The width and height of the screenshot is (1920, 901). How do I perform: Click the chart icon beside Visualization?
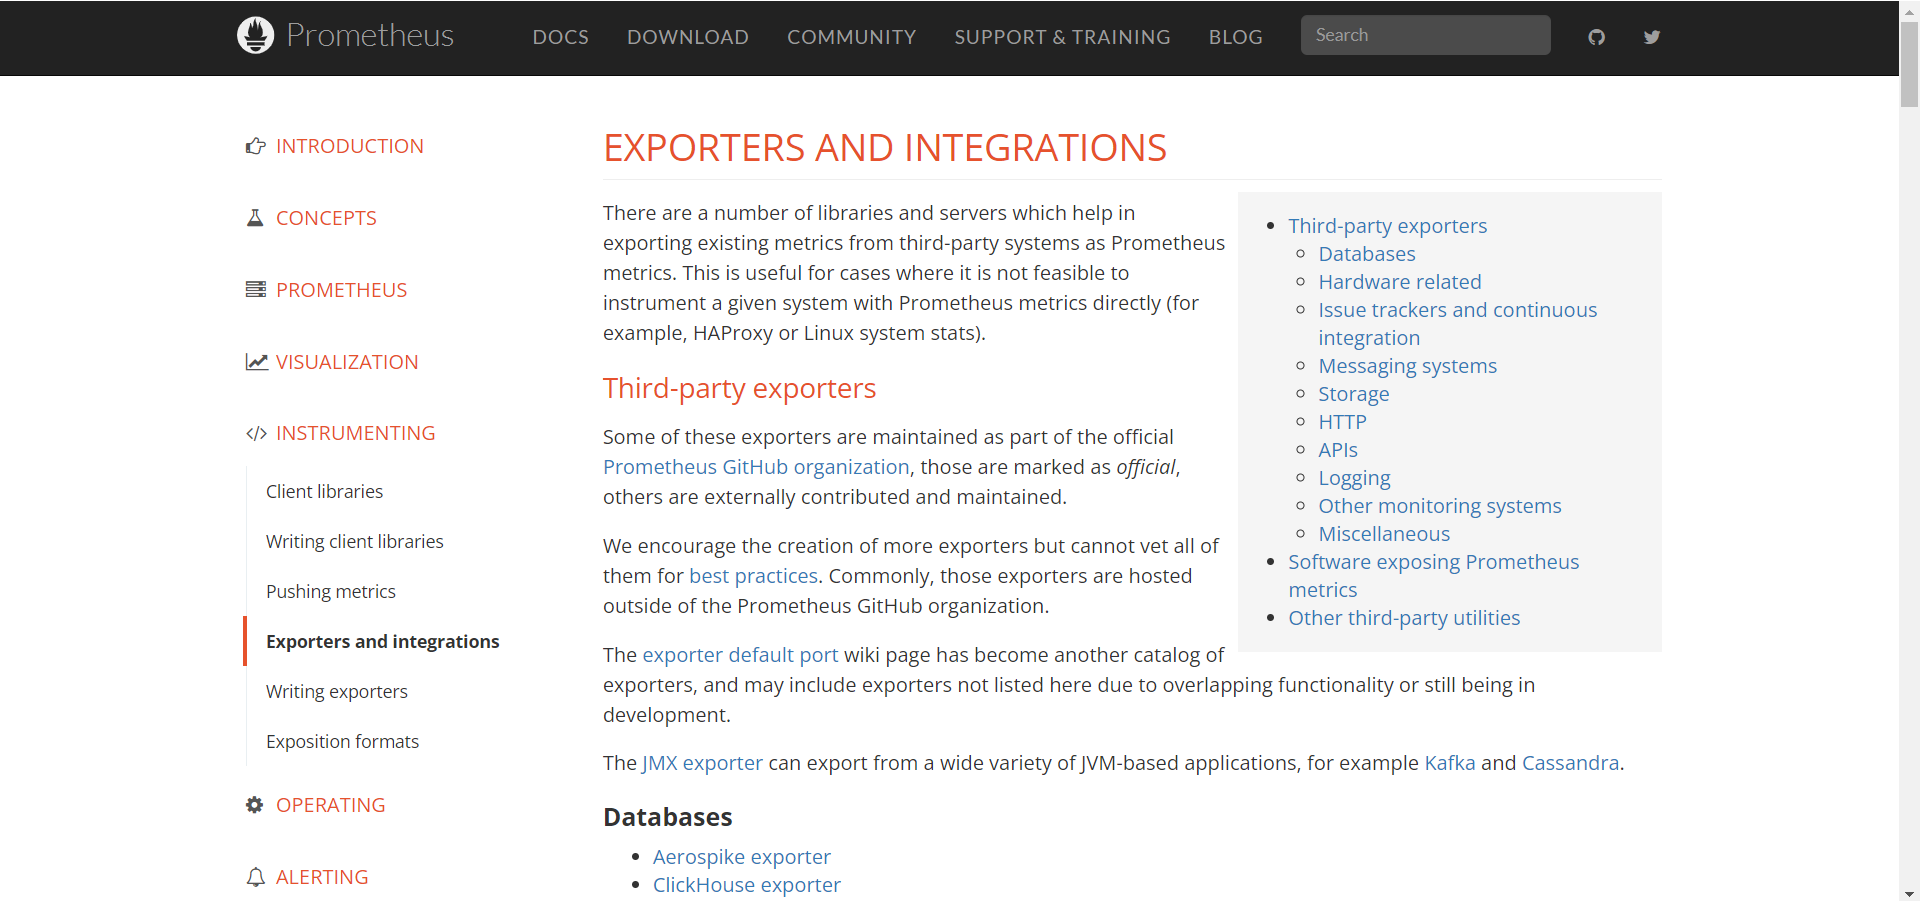257,362
